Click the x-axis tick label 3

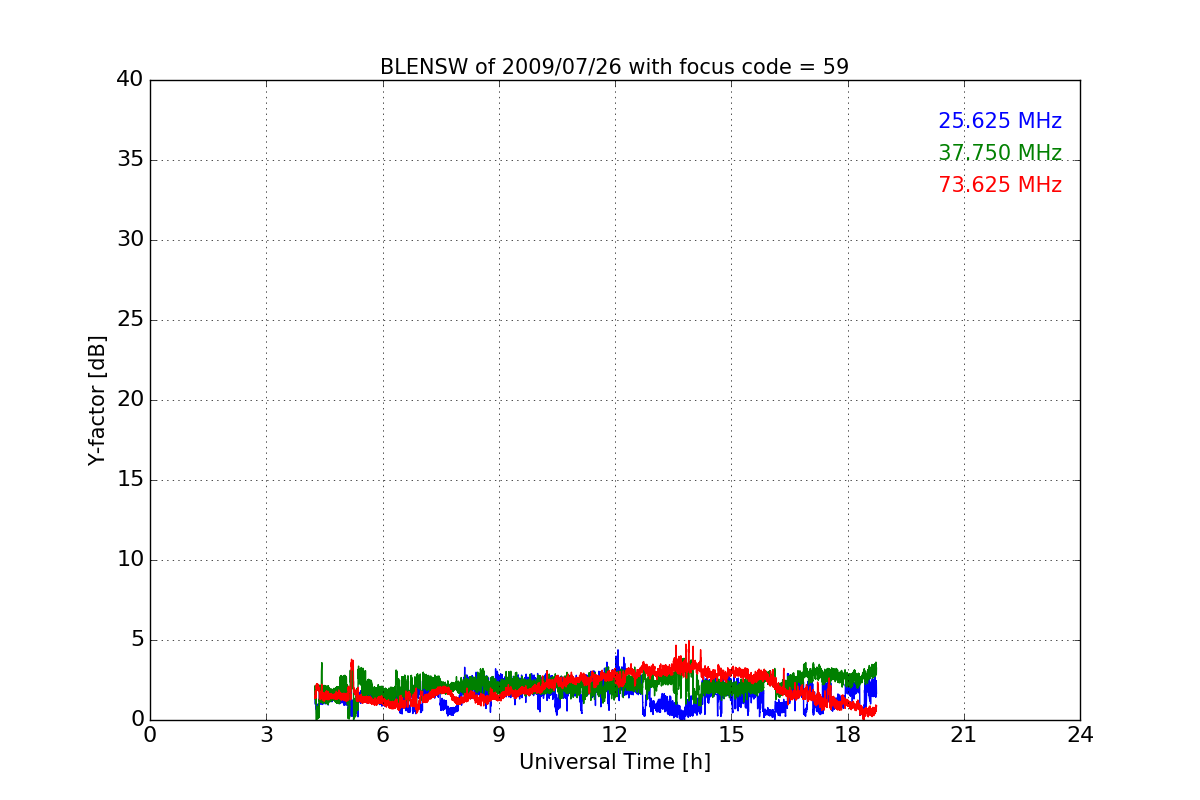pos(266,735)
